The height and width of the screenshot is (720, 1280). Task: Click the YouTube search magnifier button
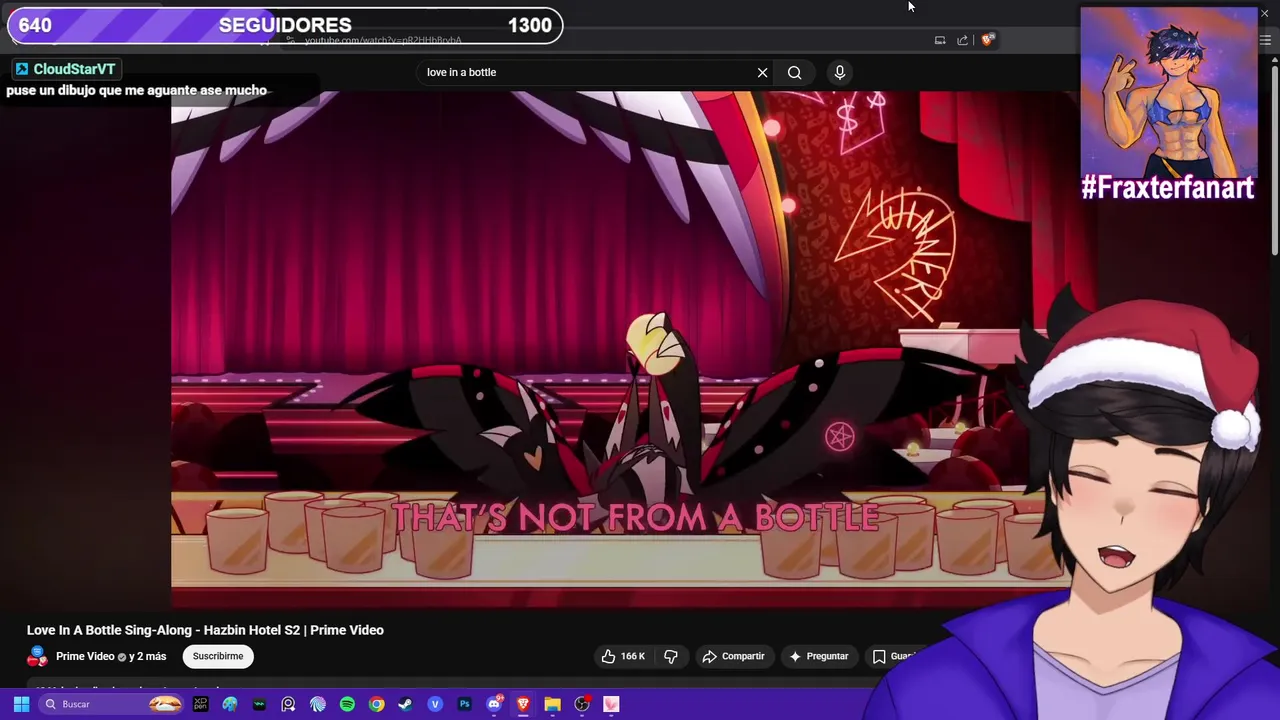(x=794, y=72)
